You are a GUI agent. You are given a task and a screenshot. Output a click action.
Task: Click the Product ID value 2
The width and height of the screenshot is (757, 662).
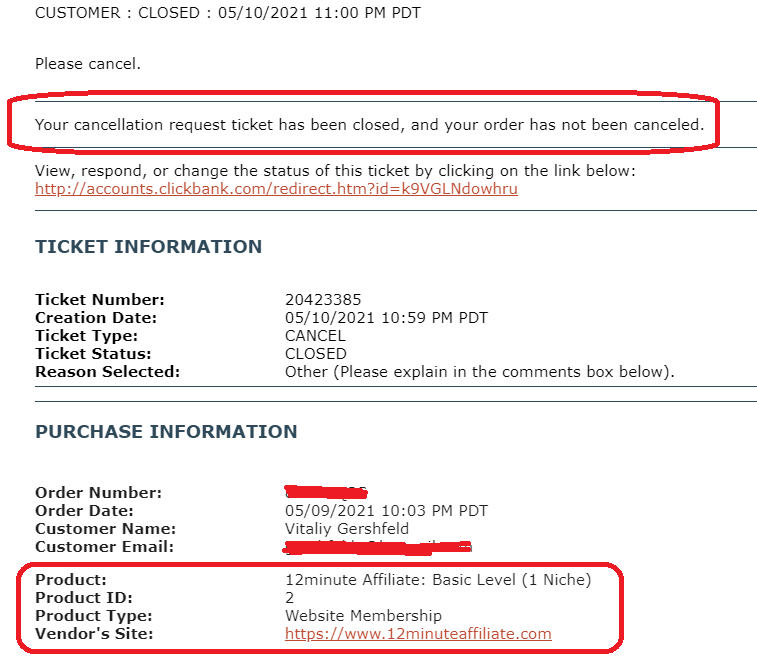[289, 598]
